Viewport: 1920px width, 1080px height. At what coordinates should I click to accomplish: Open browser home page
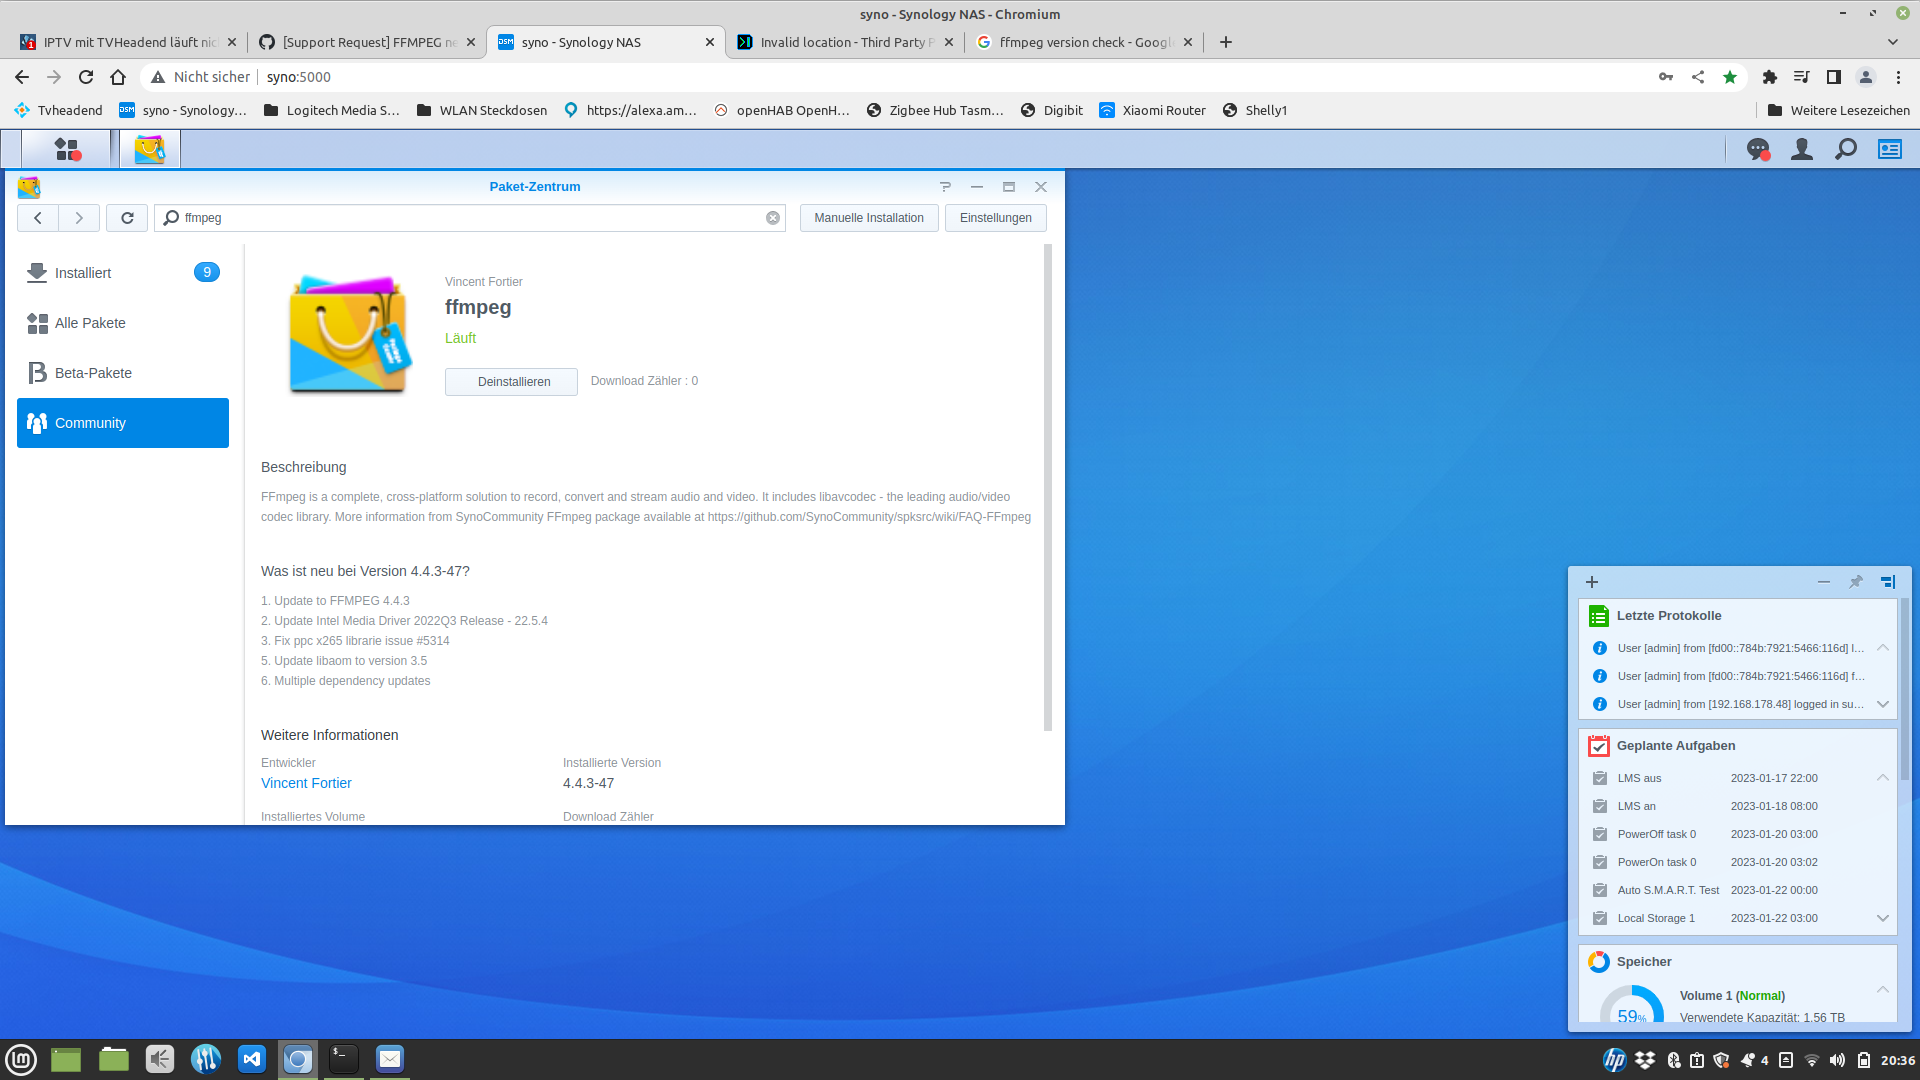click(118, 77)
